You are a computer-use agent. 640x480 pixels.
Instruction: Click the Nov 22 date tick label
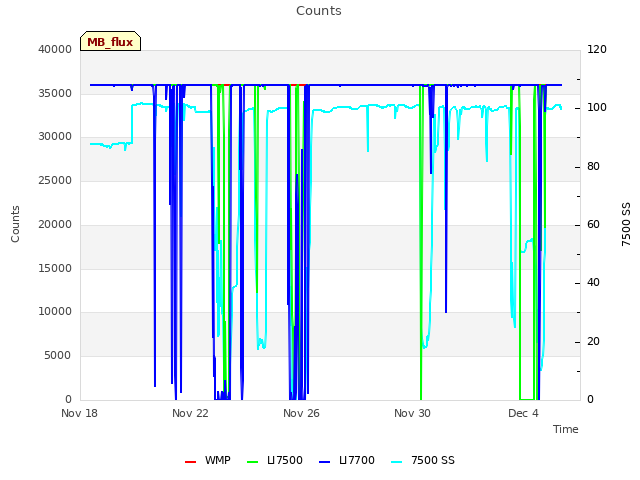coord(190,413)
